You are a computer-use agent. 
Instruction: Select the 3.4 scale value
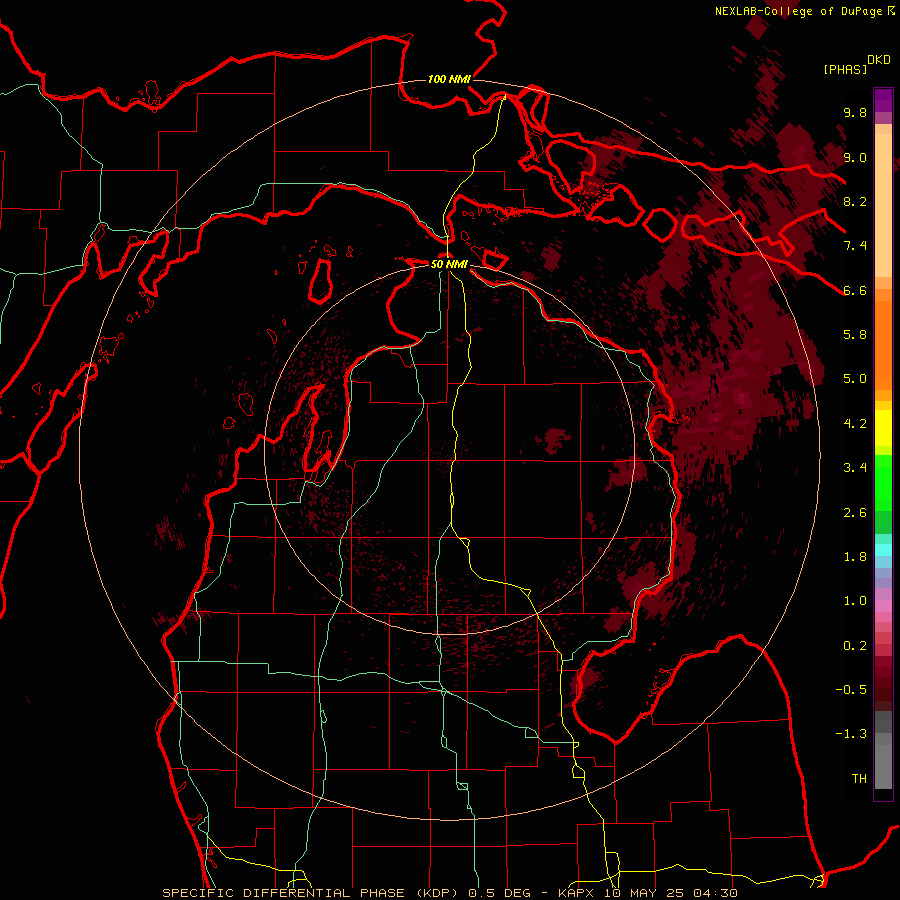855,468
